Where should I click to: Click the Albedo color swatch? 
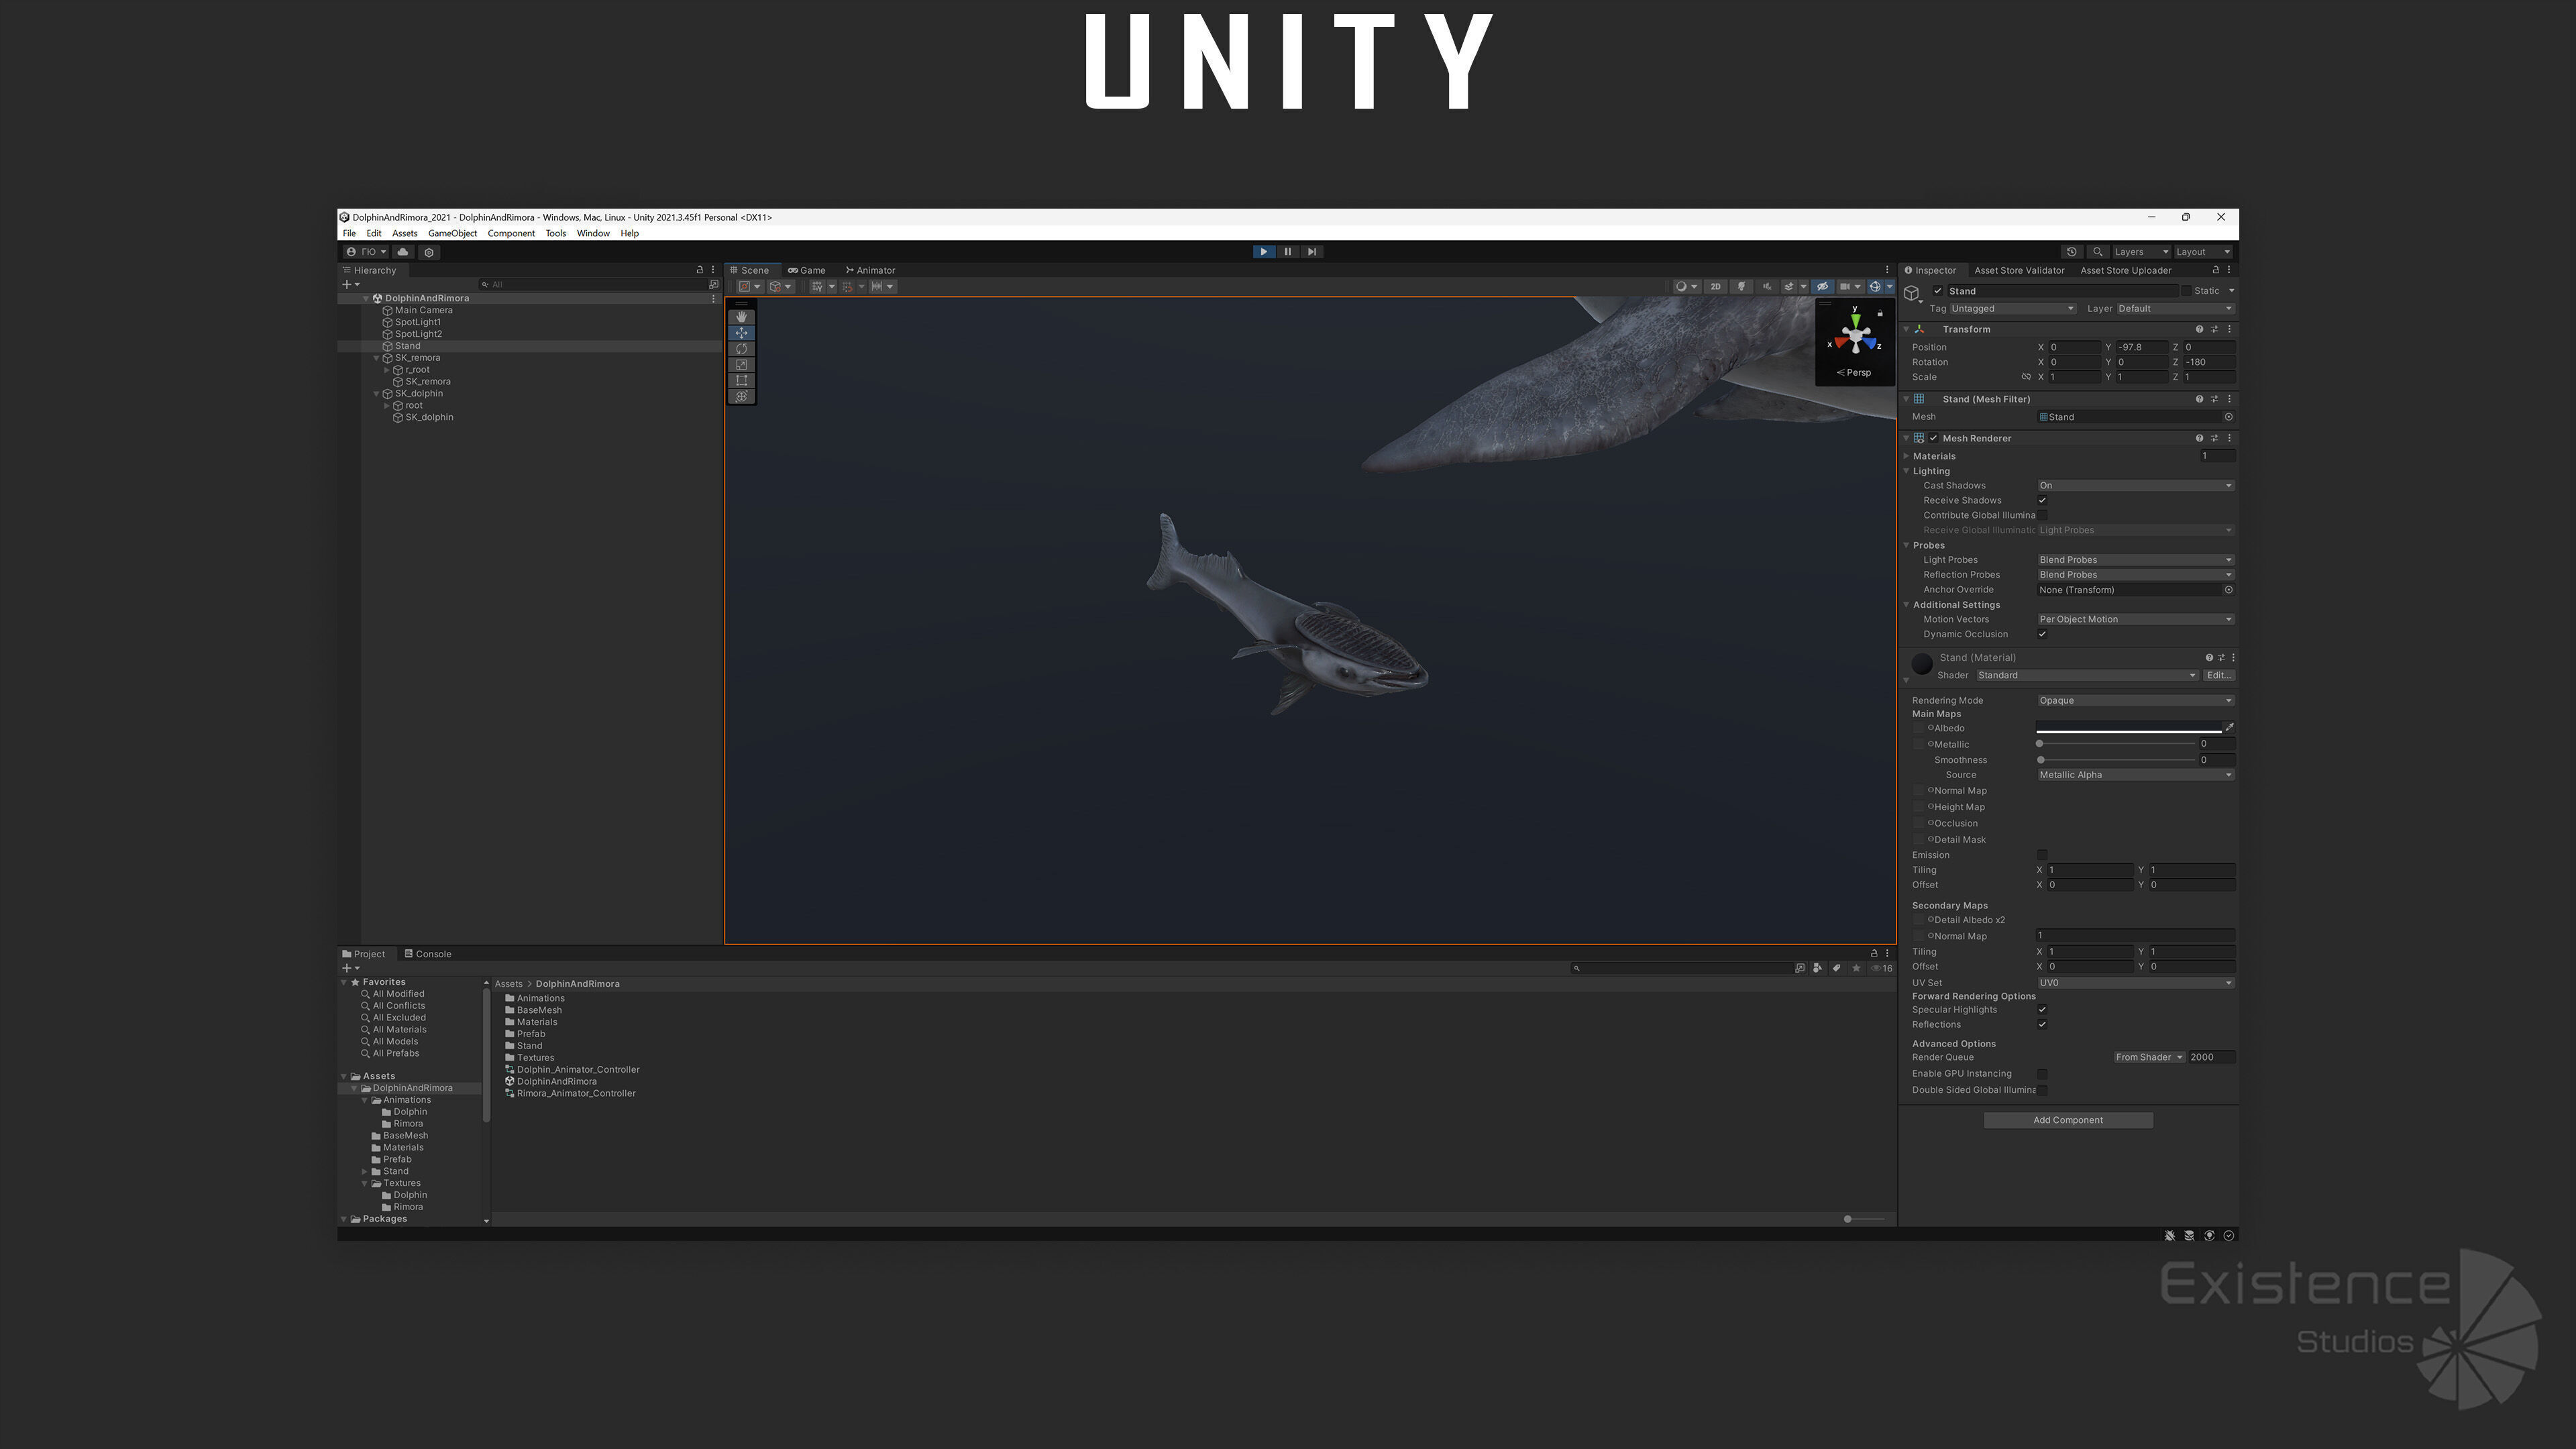(2128, 728)
